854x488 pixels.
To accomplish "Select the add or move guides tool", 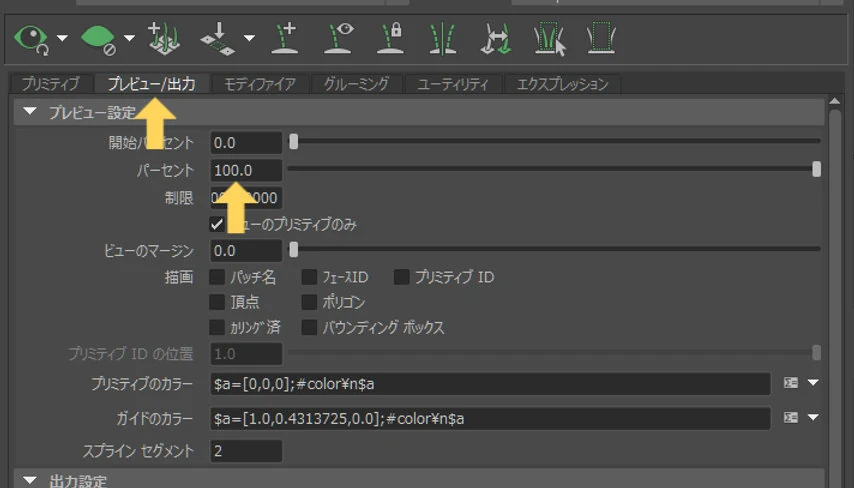I will pyautogui.click(x=164, y=38).
